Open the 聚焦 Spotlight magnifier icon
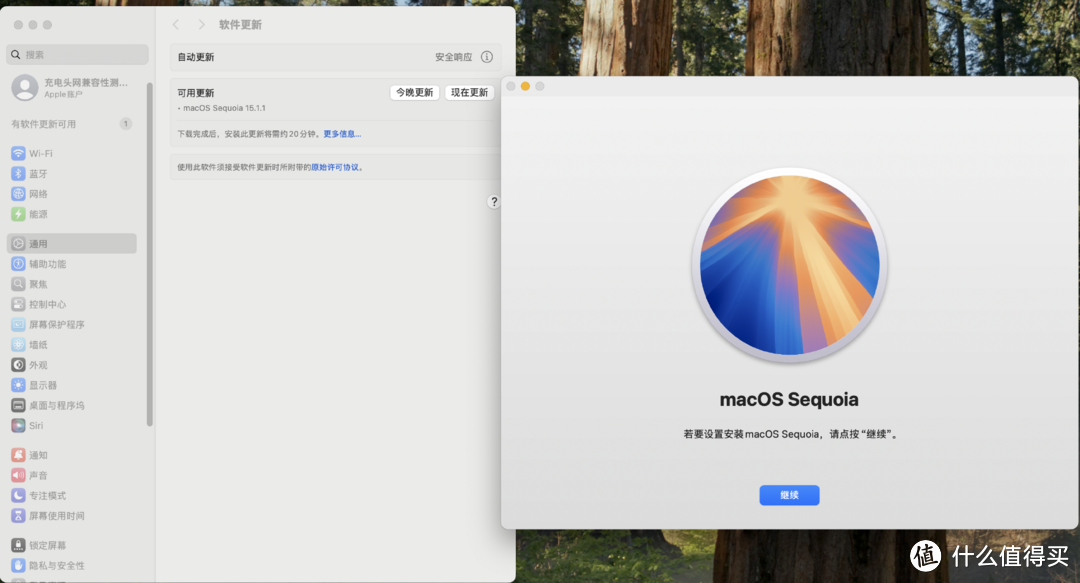 pos(19,284)
